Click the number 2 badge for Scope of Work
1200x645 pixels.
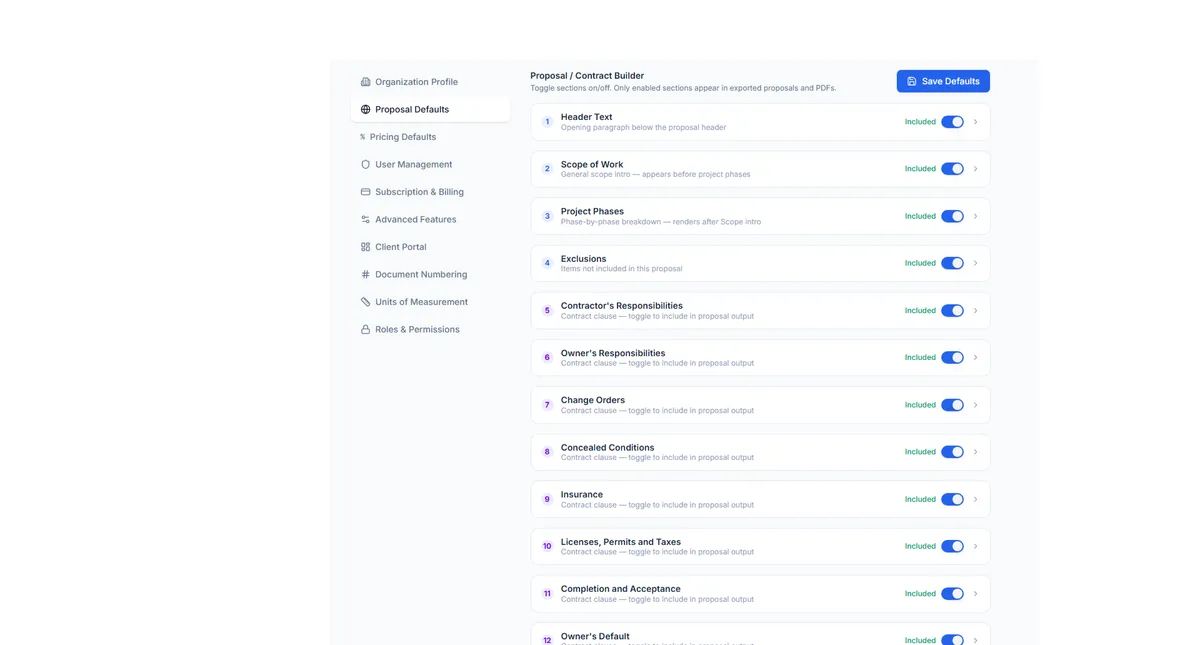pyautogui.click(x=547, y=169)
